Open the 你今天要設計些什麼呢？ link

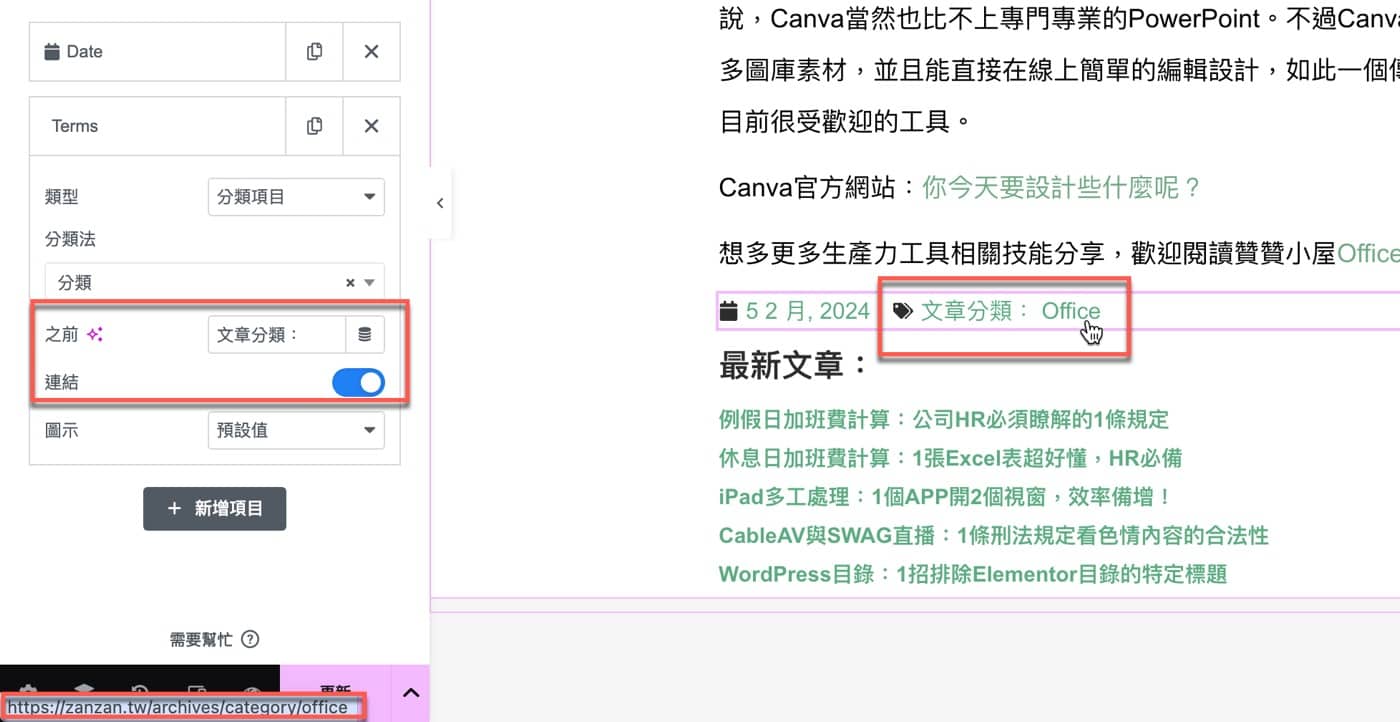tap(1061, 187)
